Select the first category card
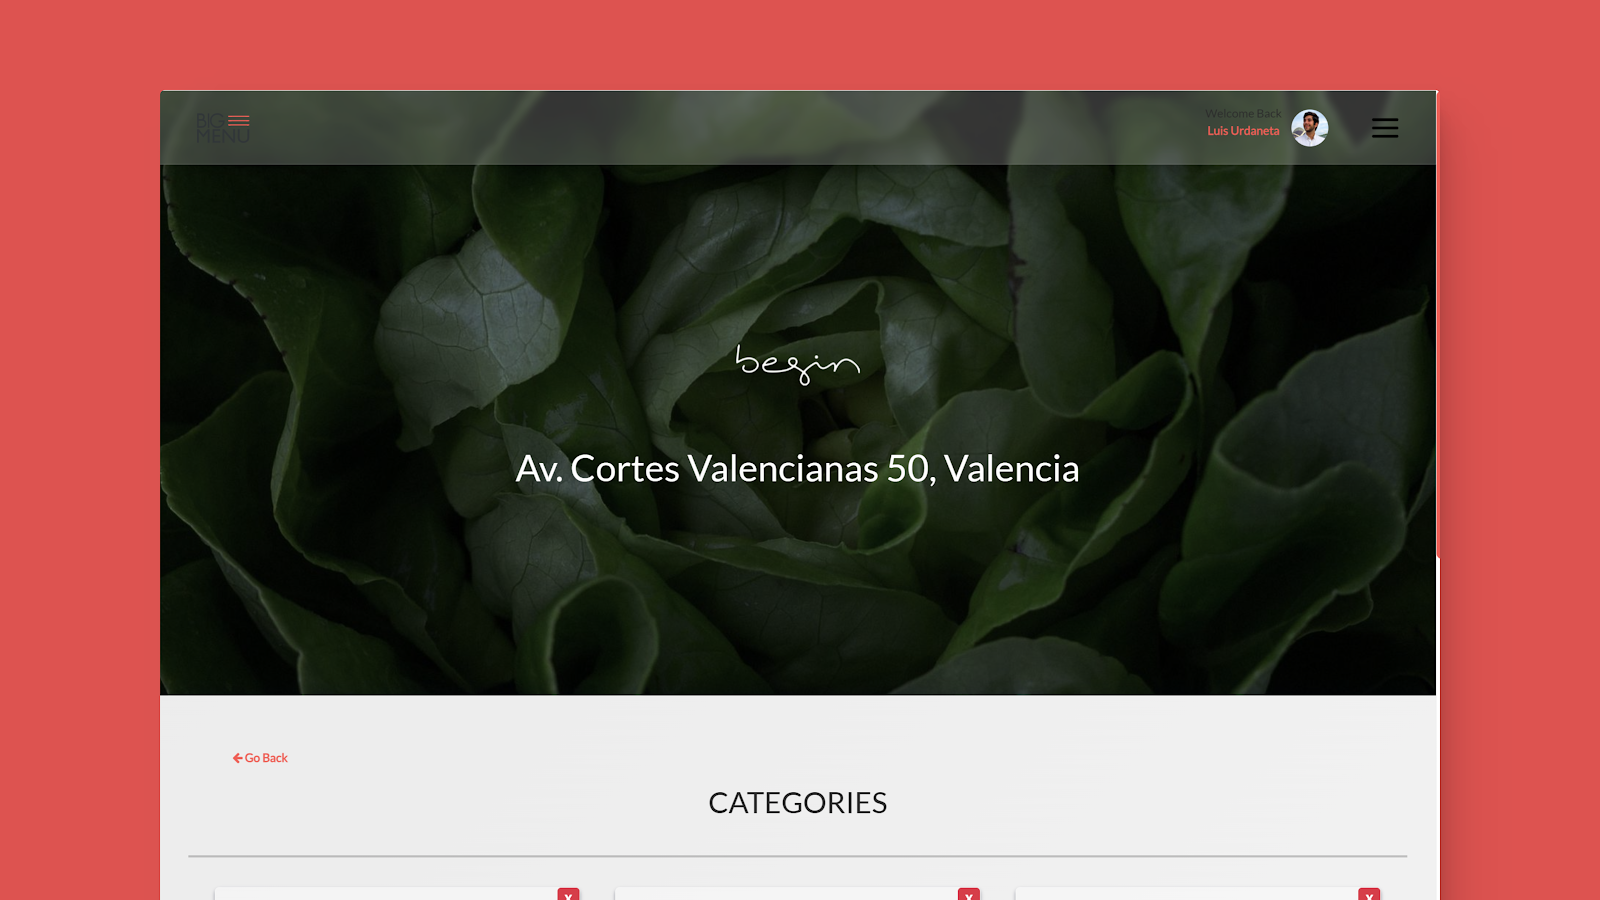Viewport: 1600px width, 900px height. (397, 894)
